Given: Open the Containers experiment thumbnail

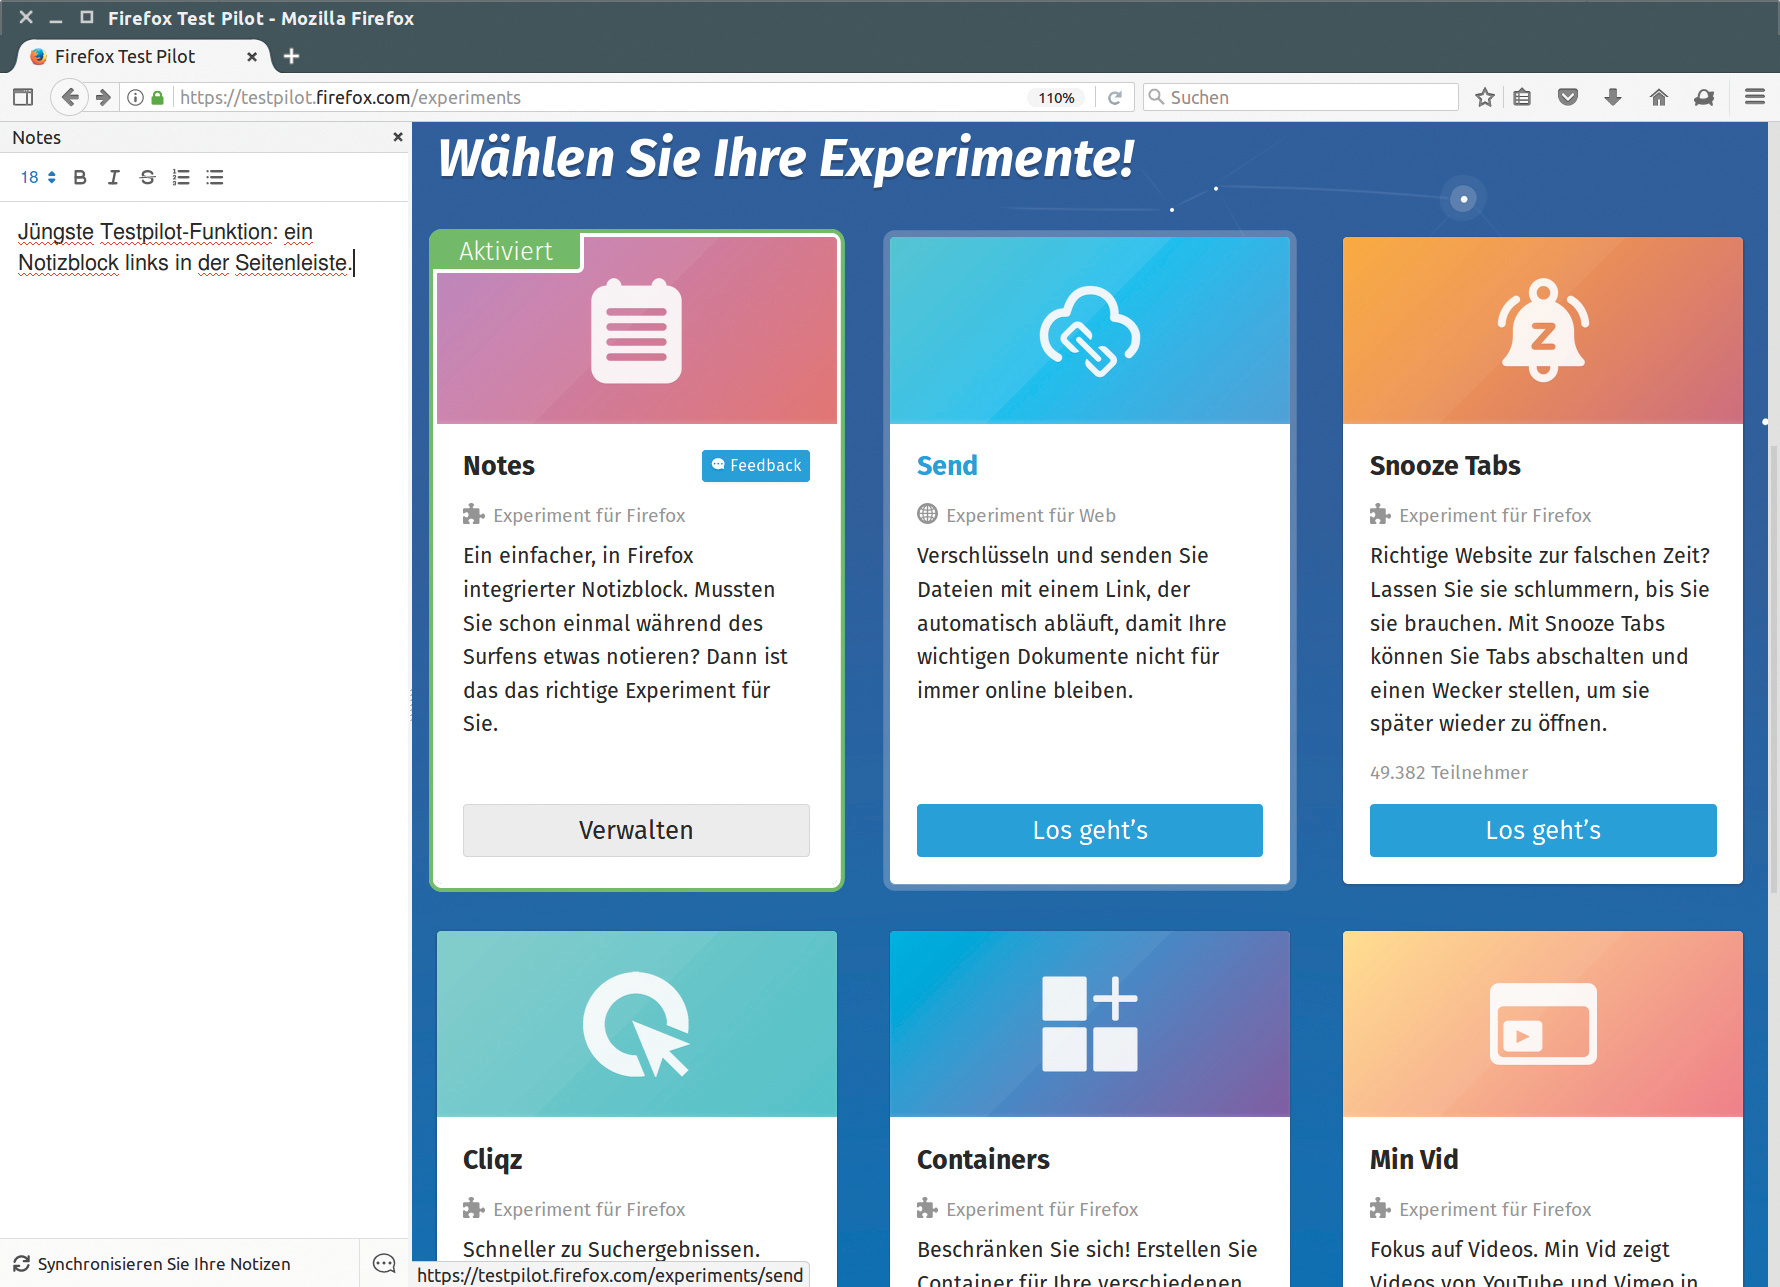Looking at the screenshot, I should (x=1090, y=1024).
